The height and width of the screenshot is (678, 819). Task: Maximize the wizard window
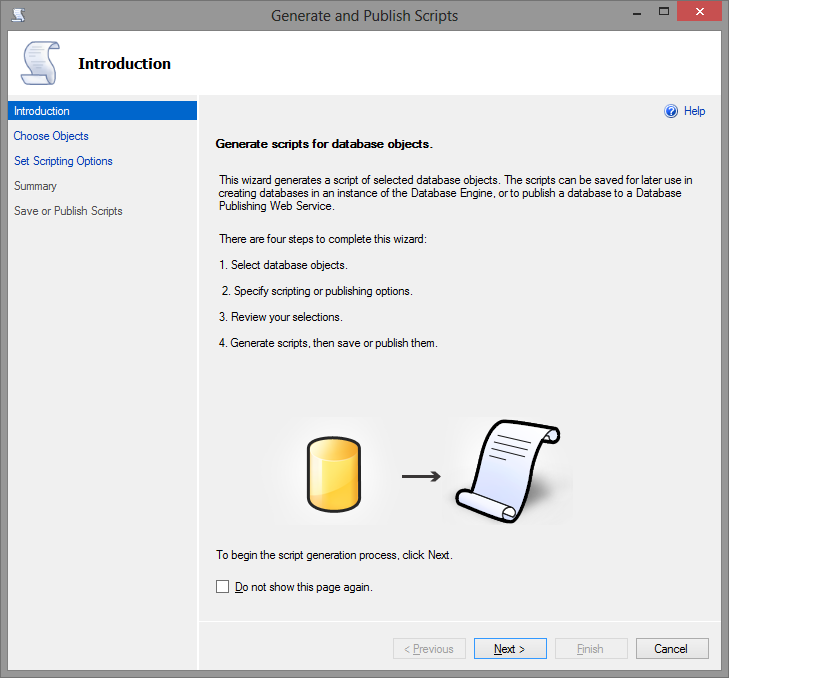(664, 11)
